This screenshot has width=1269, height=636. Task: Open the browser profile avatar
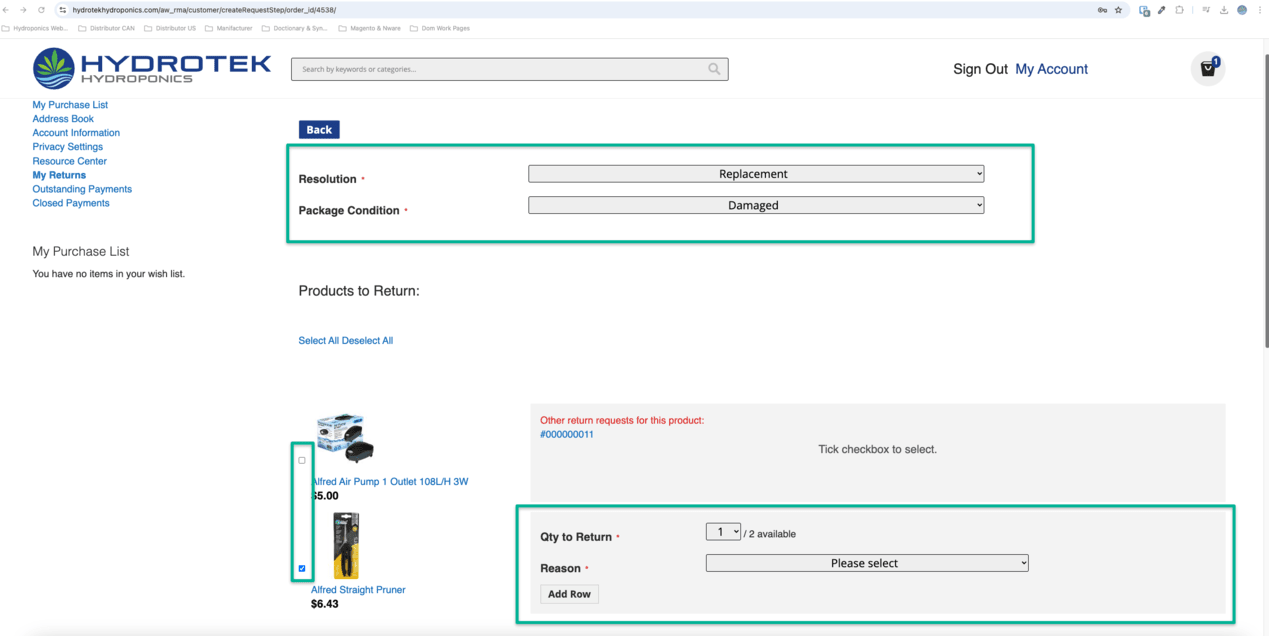1242,10
